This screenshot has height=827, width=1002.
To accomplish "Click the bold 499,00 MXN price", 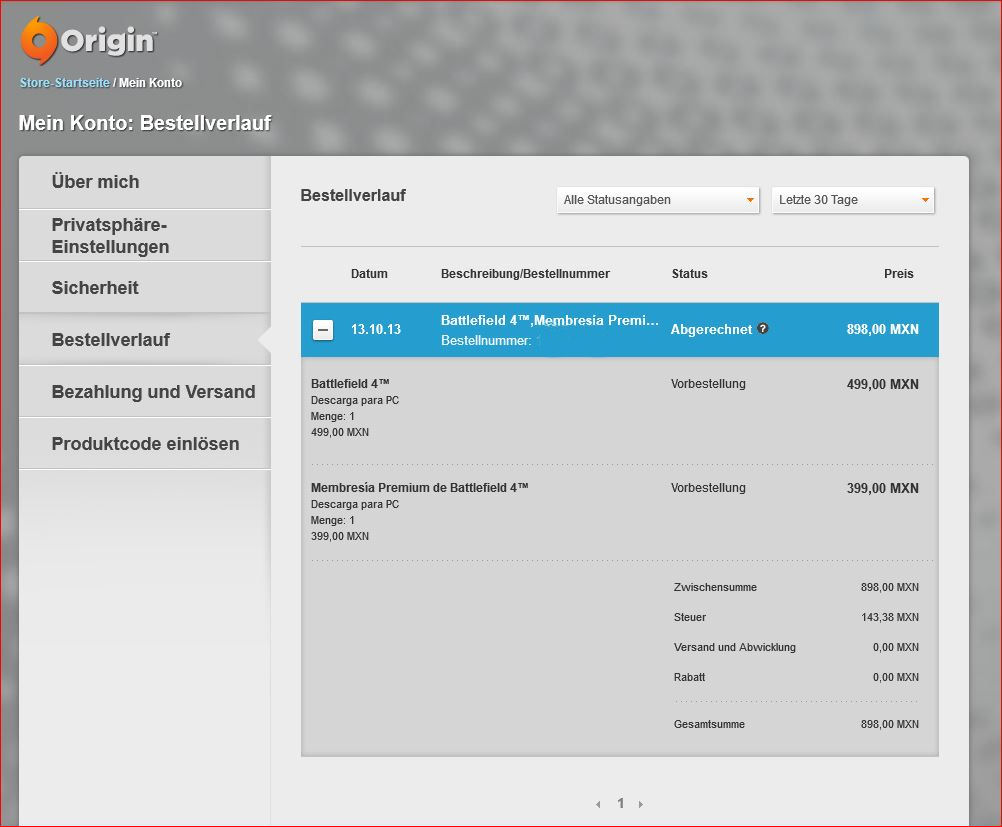I will [883, 384].
